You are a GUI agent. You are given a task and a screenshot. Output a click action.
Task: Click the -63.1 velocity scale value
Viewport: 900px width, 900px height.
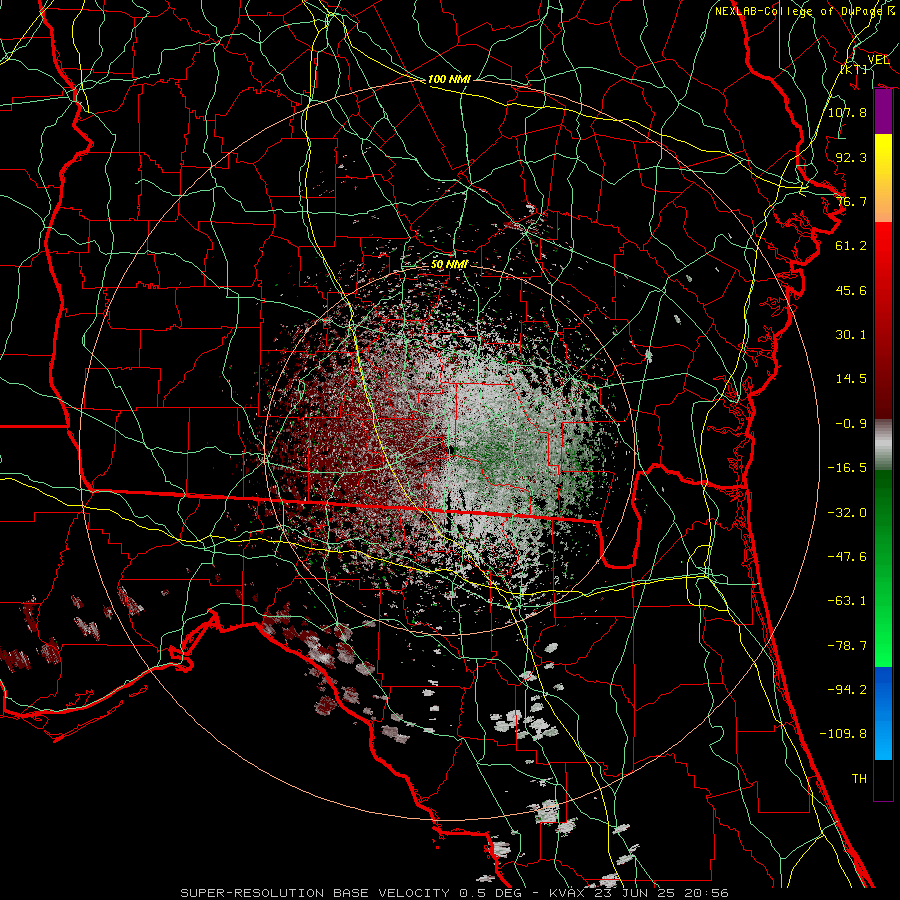pyautogui.click(x=847, y=601)
